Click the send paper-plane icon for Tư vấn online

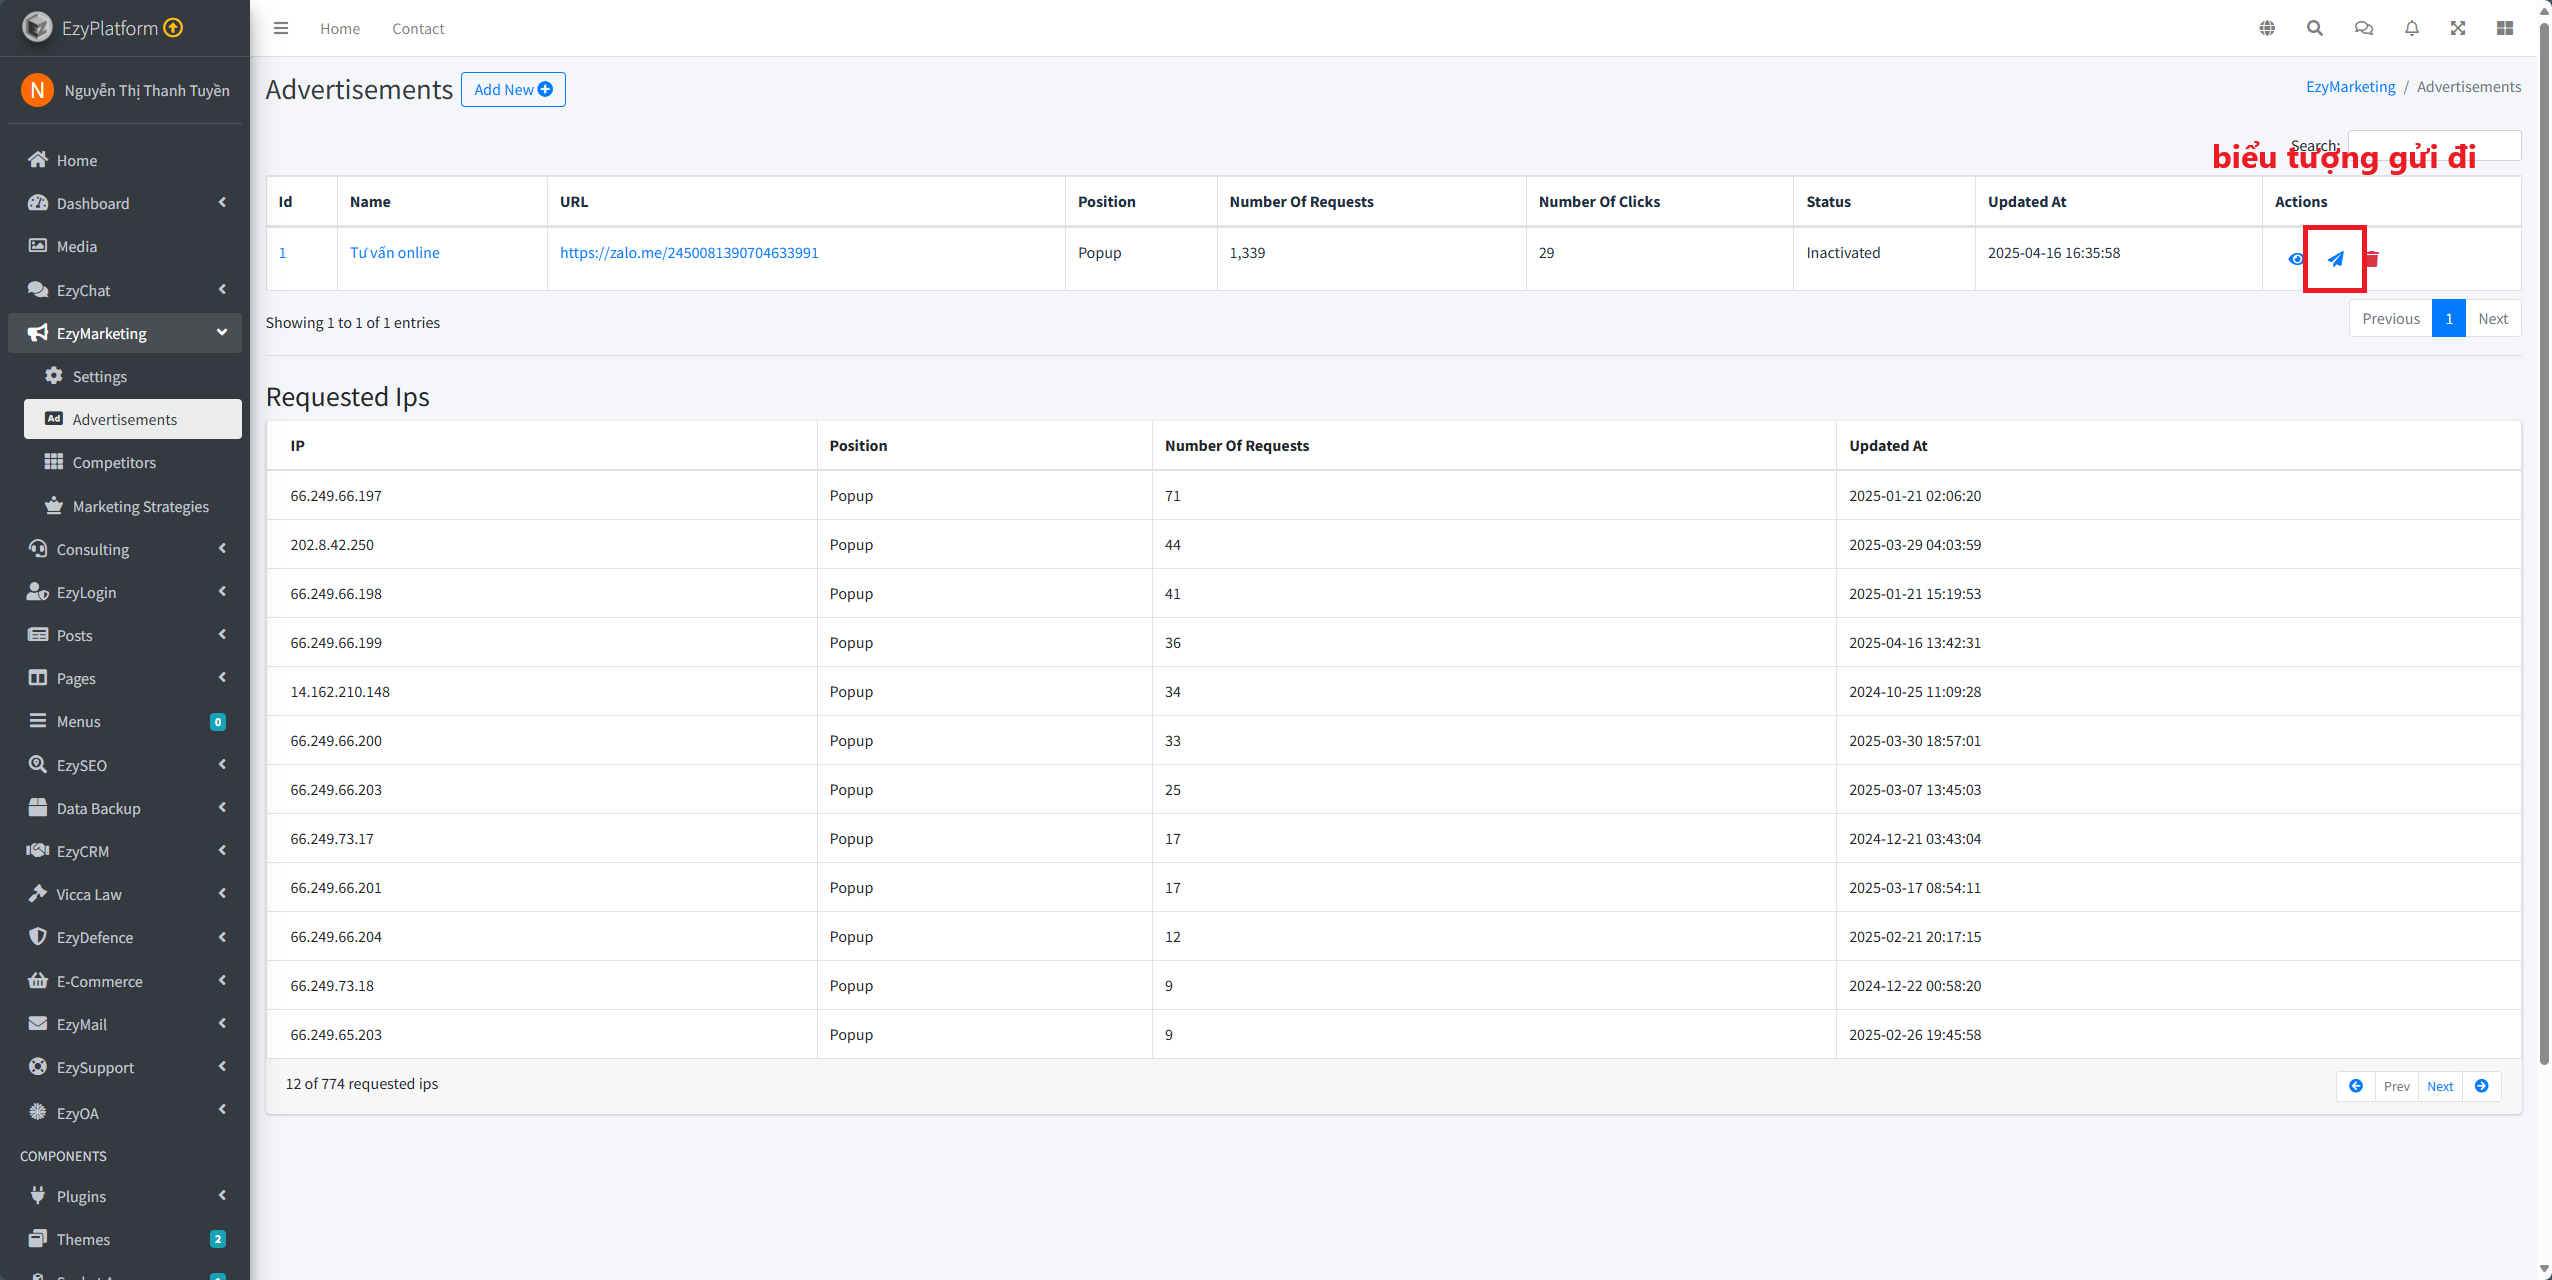point(2336,259)
